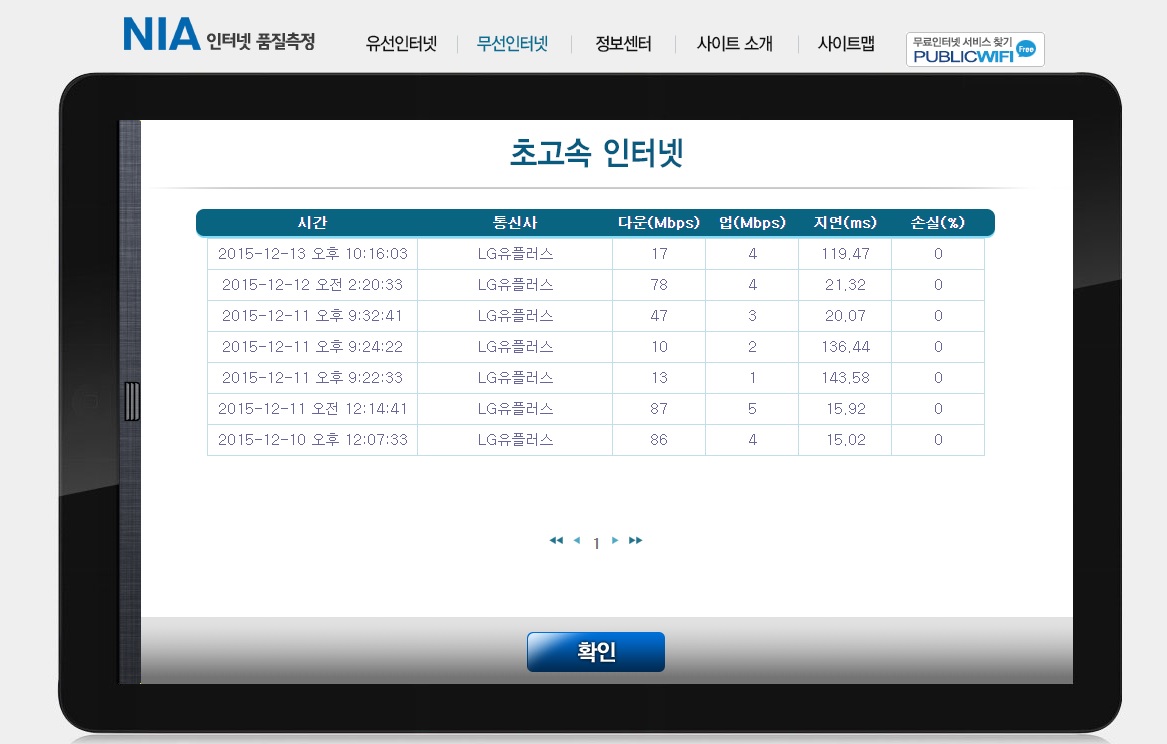This screenshot has width=1167, height=744.
Task: Go to the first page of results
Action: coord(556,541)
